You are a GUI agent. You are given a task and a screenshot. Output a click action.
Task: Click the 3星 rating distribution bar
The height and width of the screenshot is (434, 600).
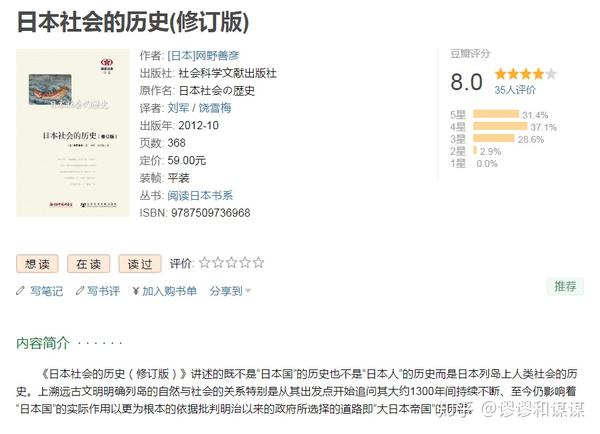pos(494,139)
